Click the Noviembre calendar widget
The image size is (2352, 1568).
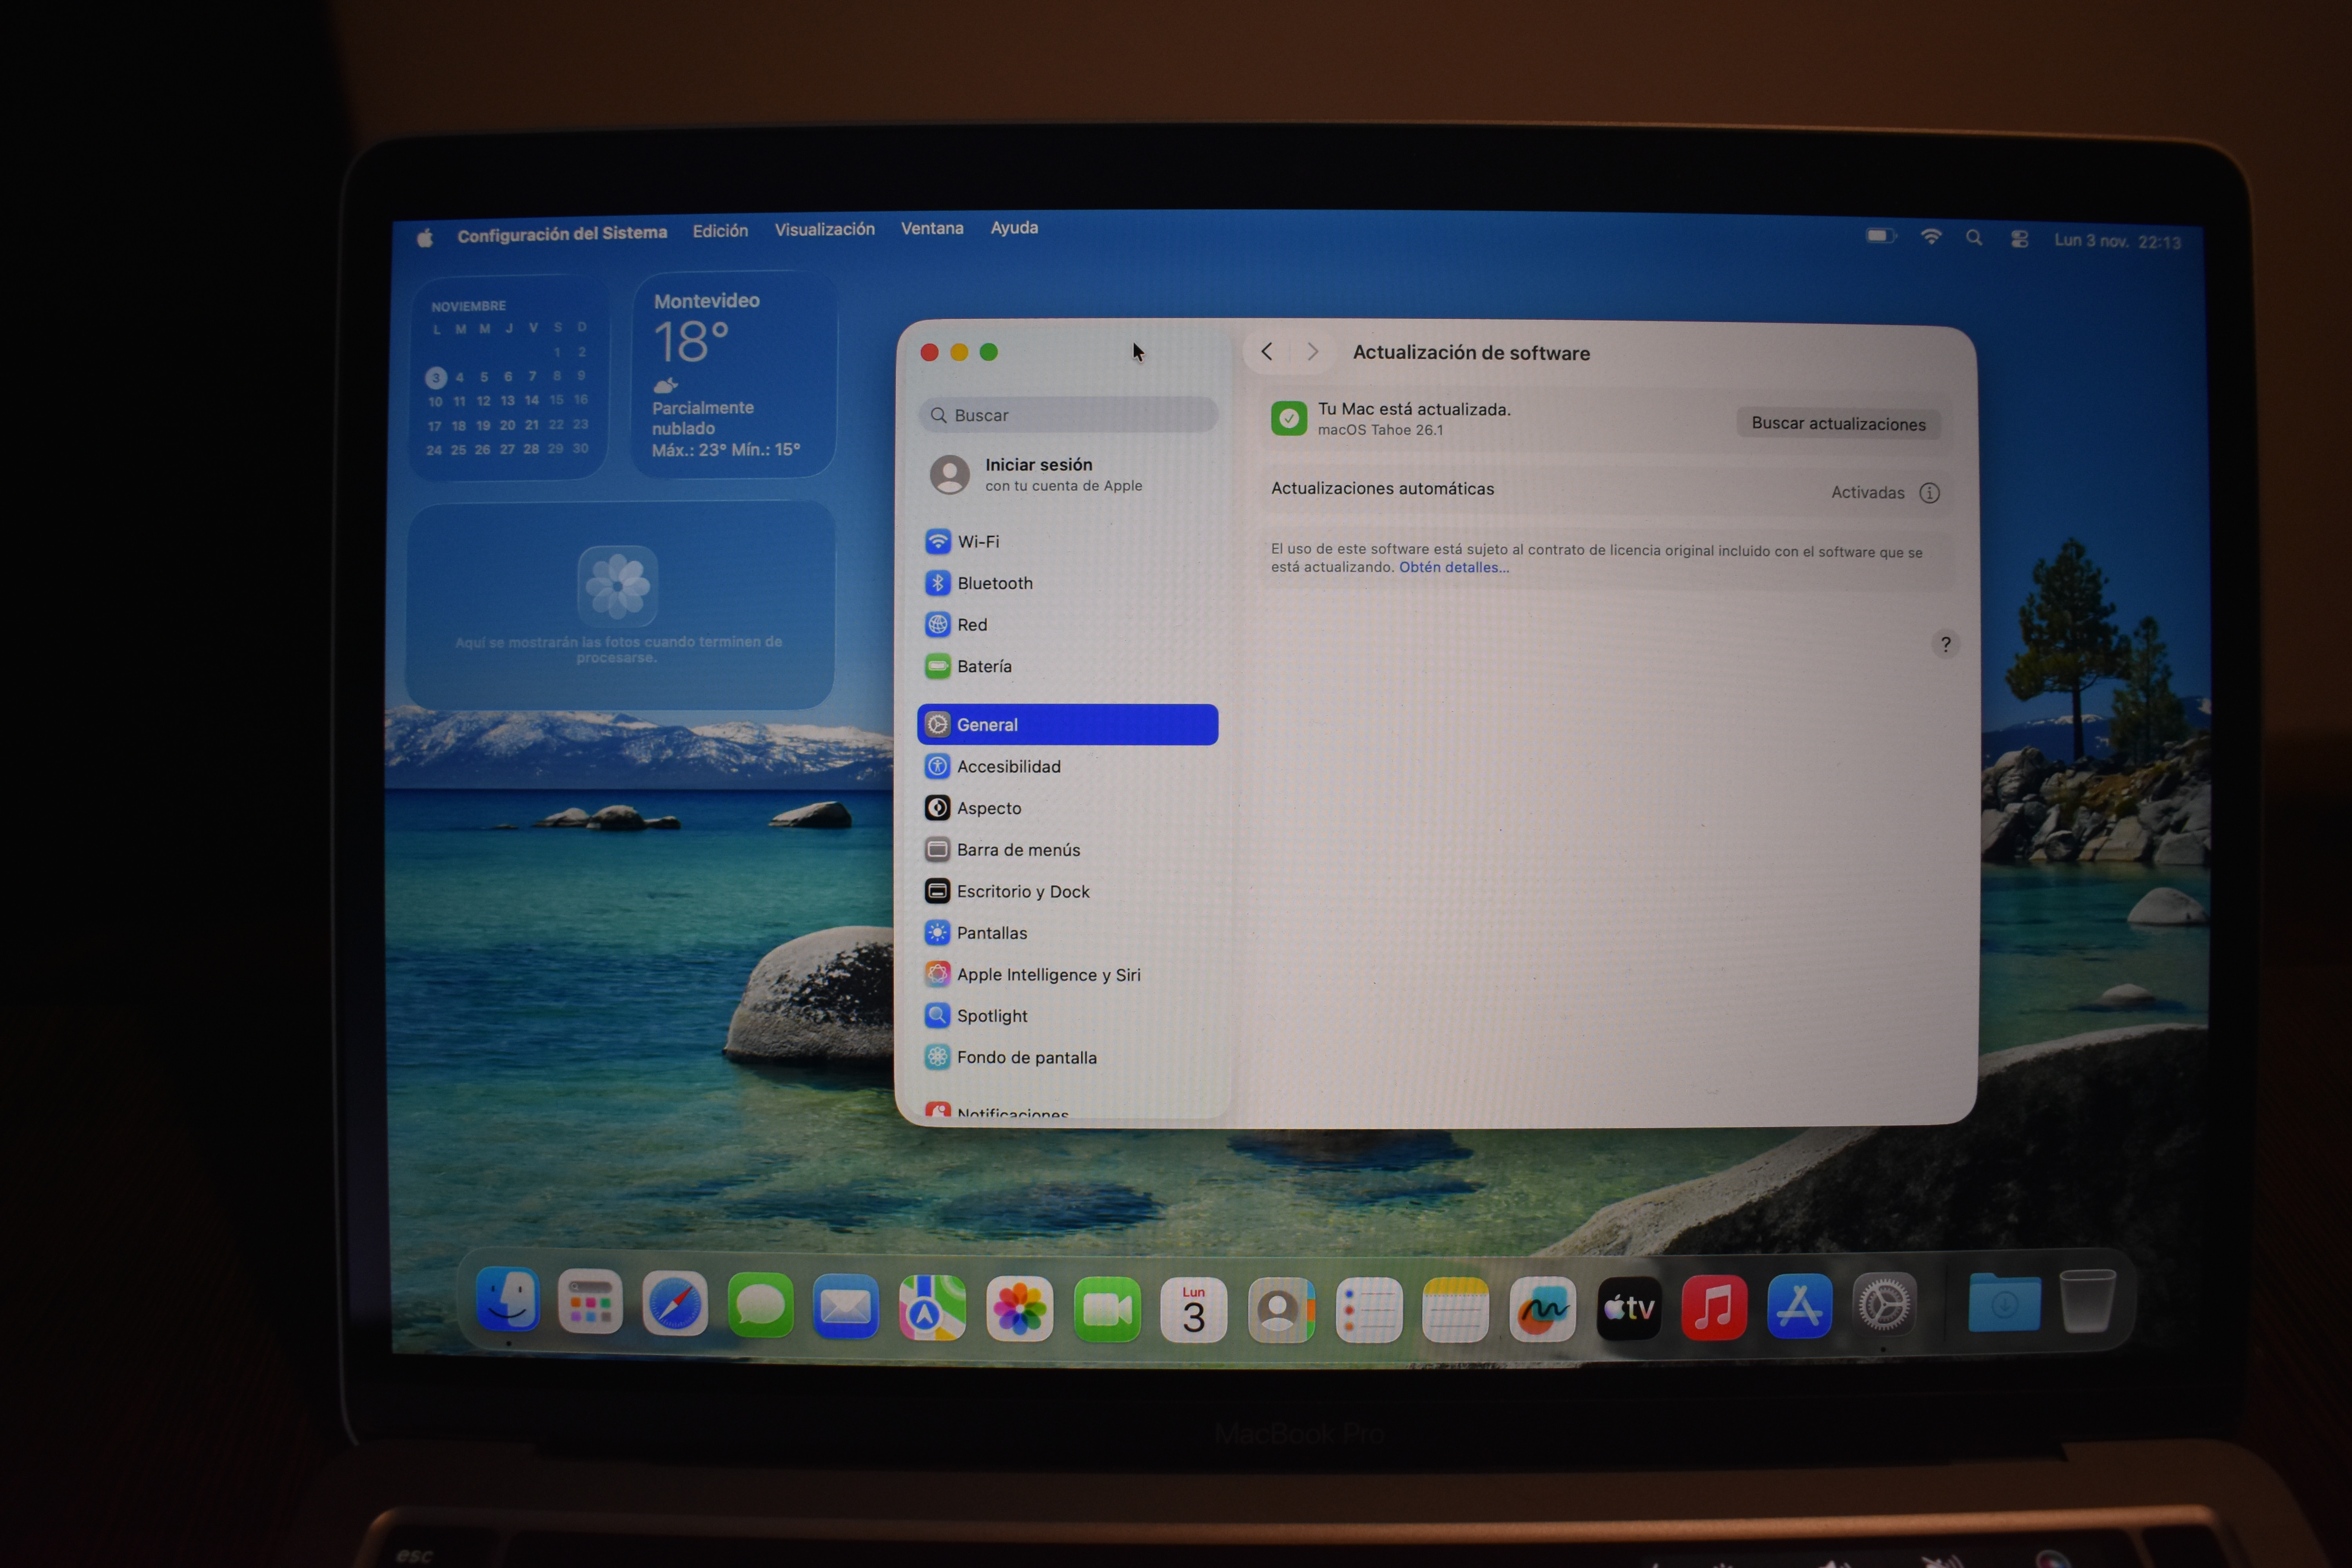coord(508,378)
